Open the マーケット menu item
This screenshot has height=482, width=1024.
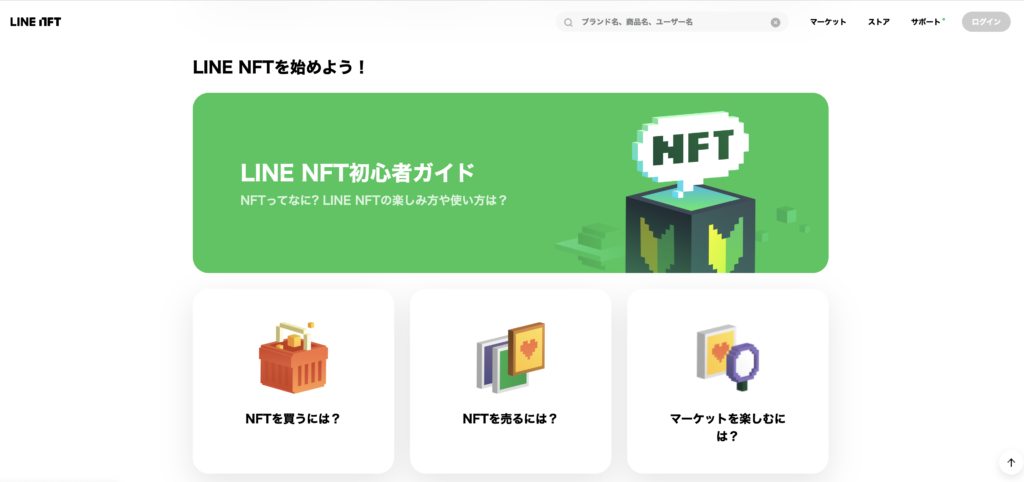click(828, 22)
